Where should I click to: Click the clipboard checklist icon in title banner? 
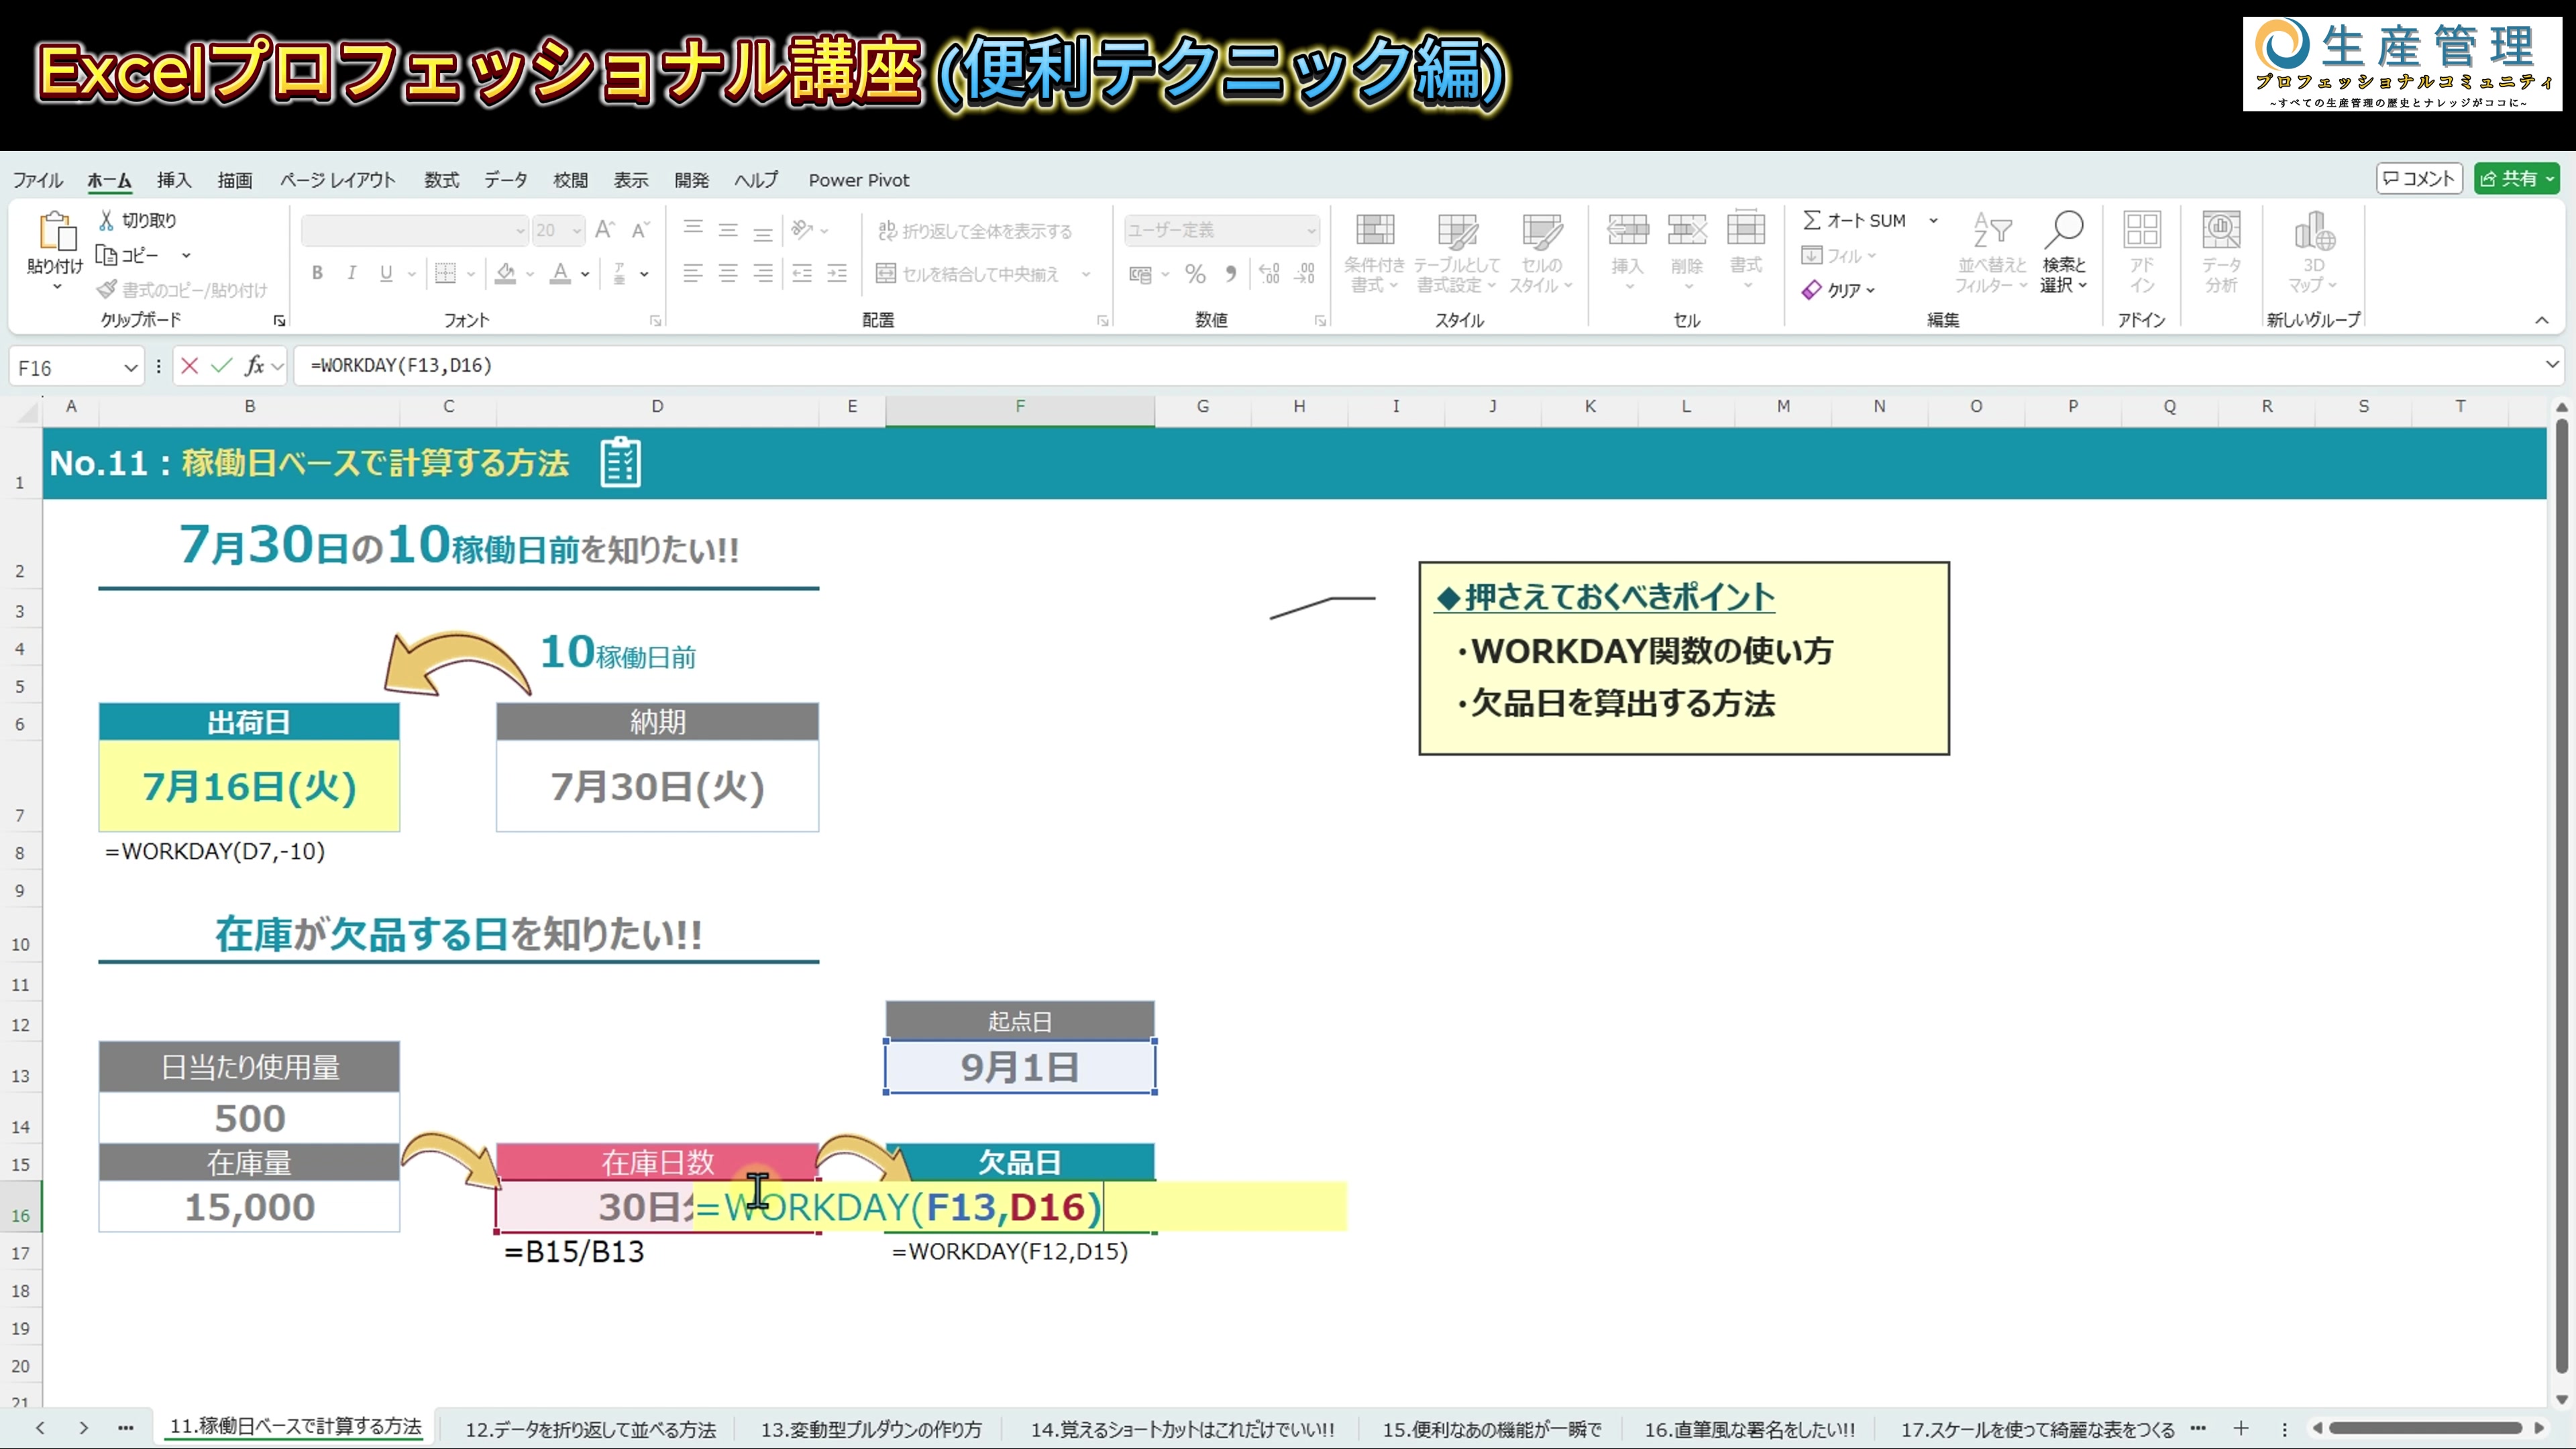(620, 462)
